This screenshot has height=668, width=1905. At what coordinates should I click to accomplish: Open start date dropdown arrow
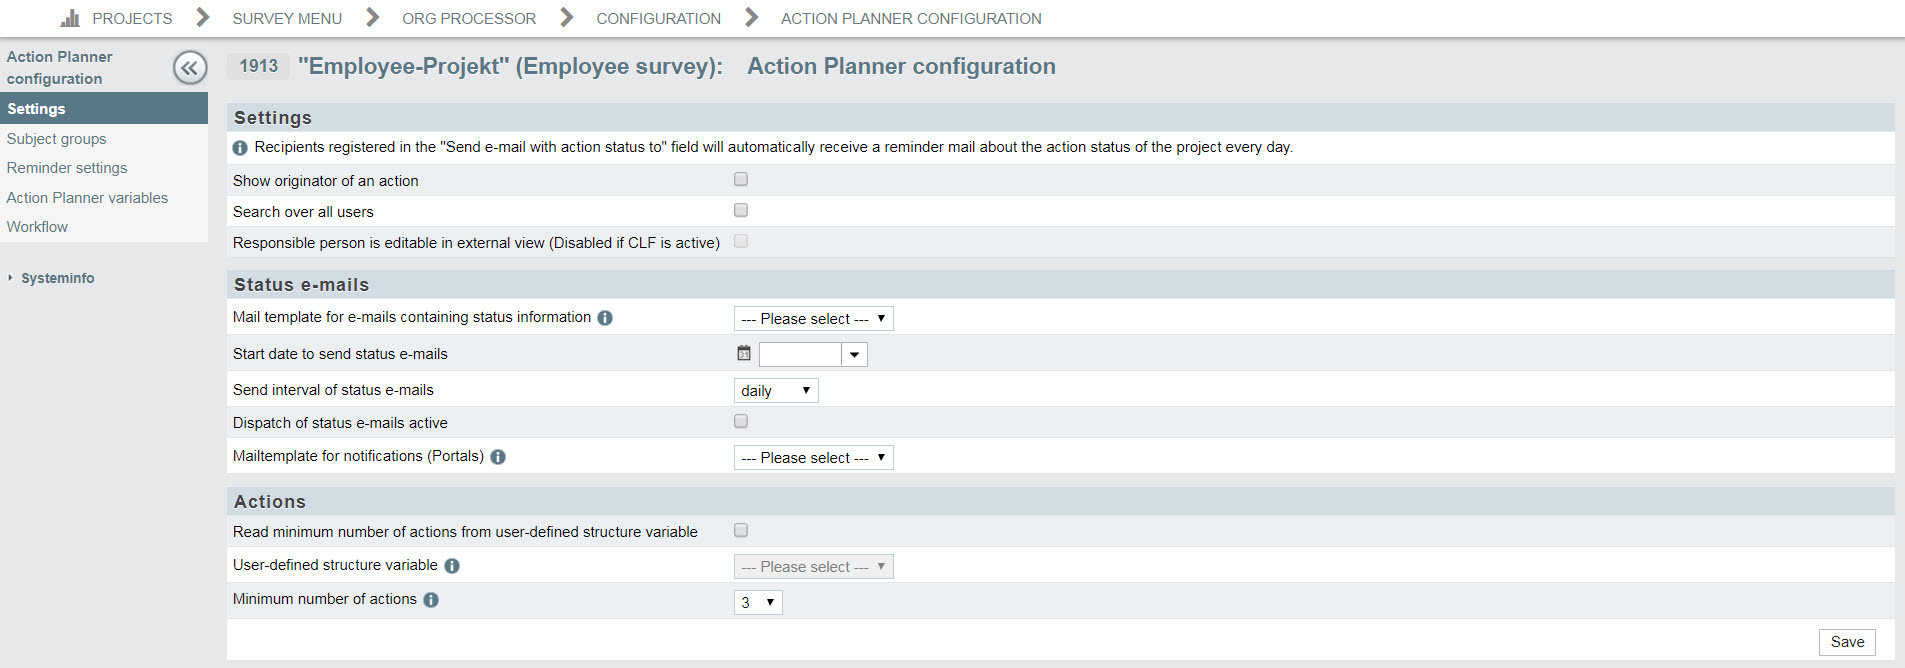[x=854, y=355]
